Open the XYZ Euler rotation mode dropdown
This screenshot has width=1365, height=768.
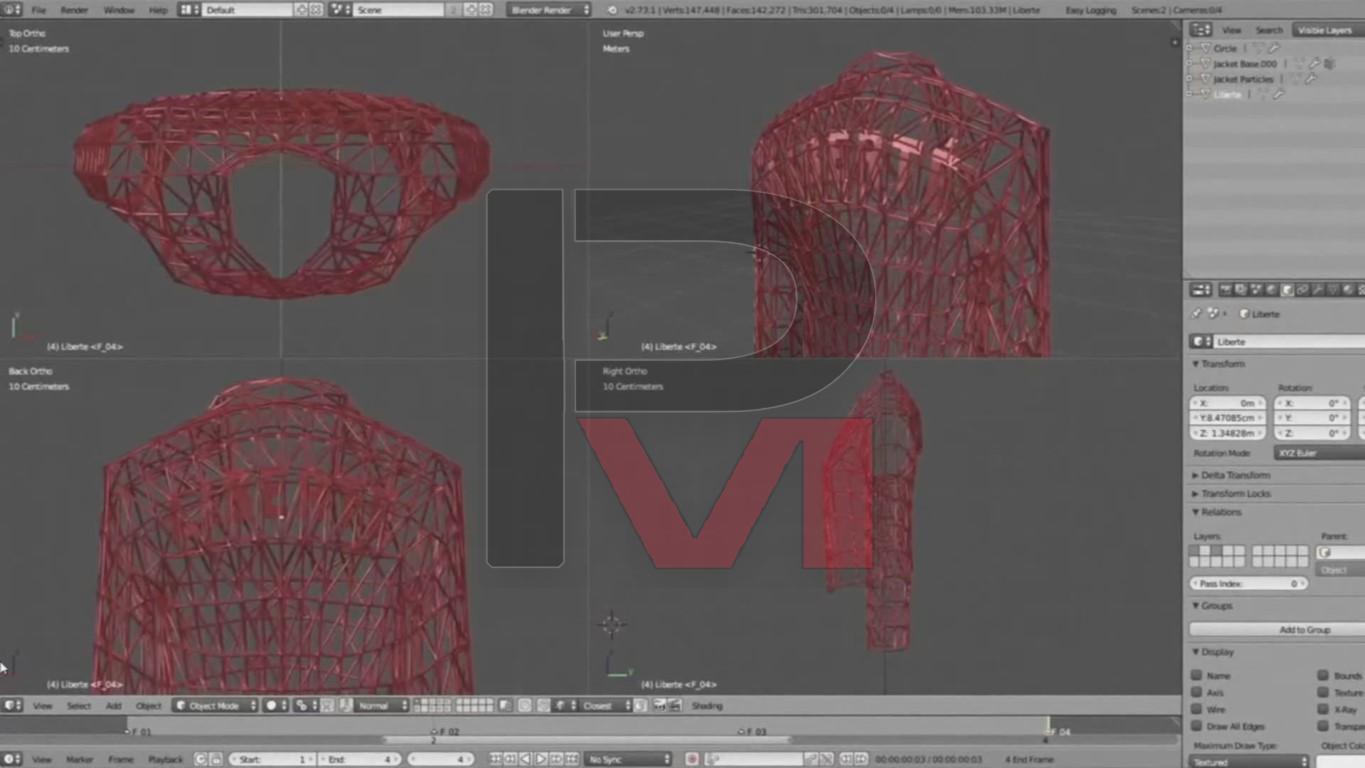1320,453
